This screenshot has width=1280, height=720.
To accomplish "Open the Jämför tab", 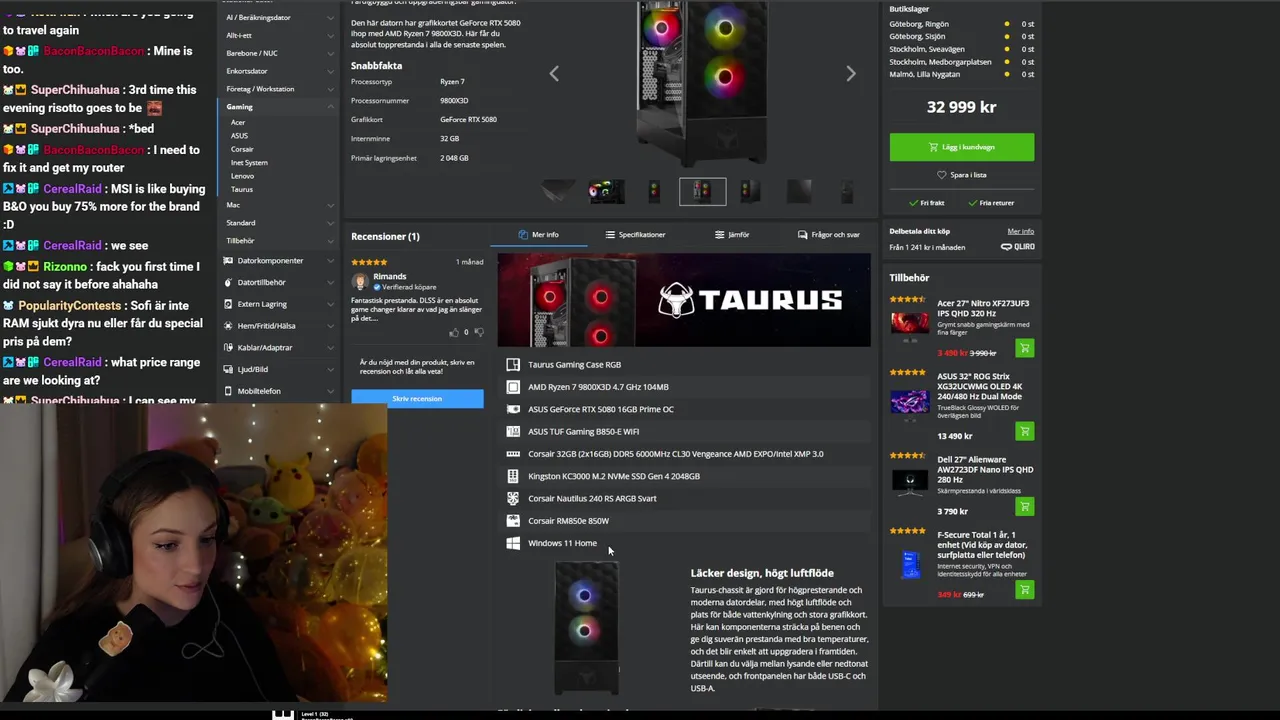I will (732, 235).
